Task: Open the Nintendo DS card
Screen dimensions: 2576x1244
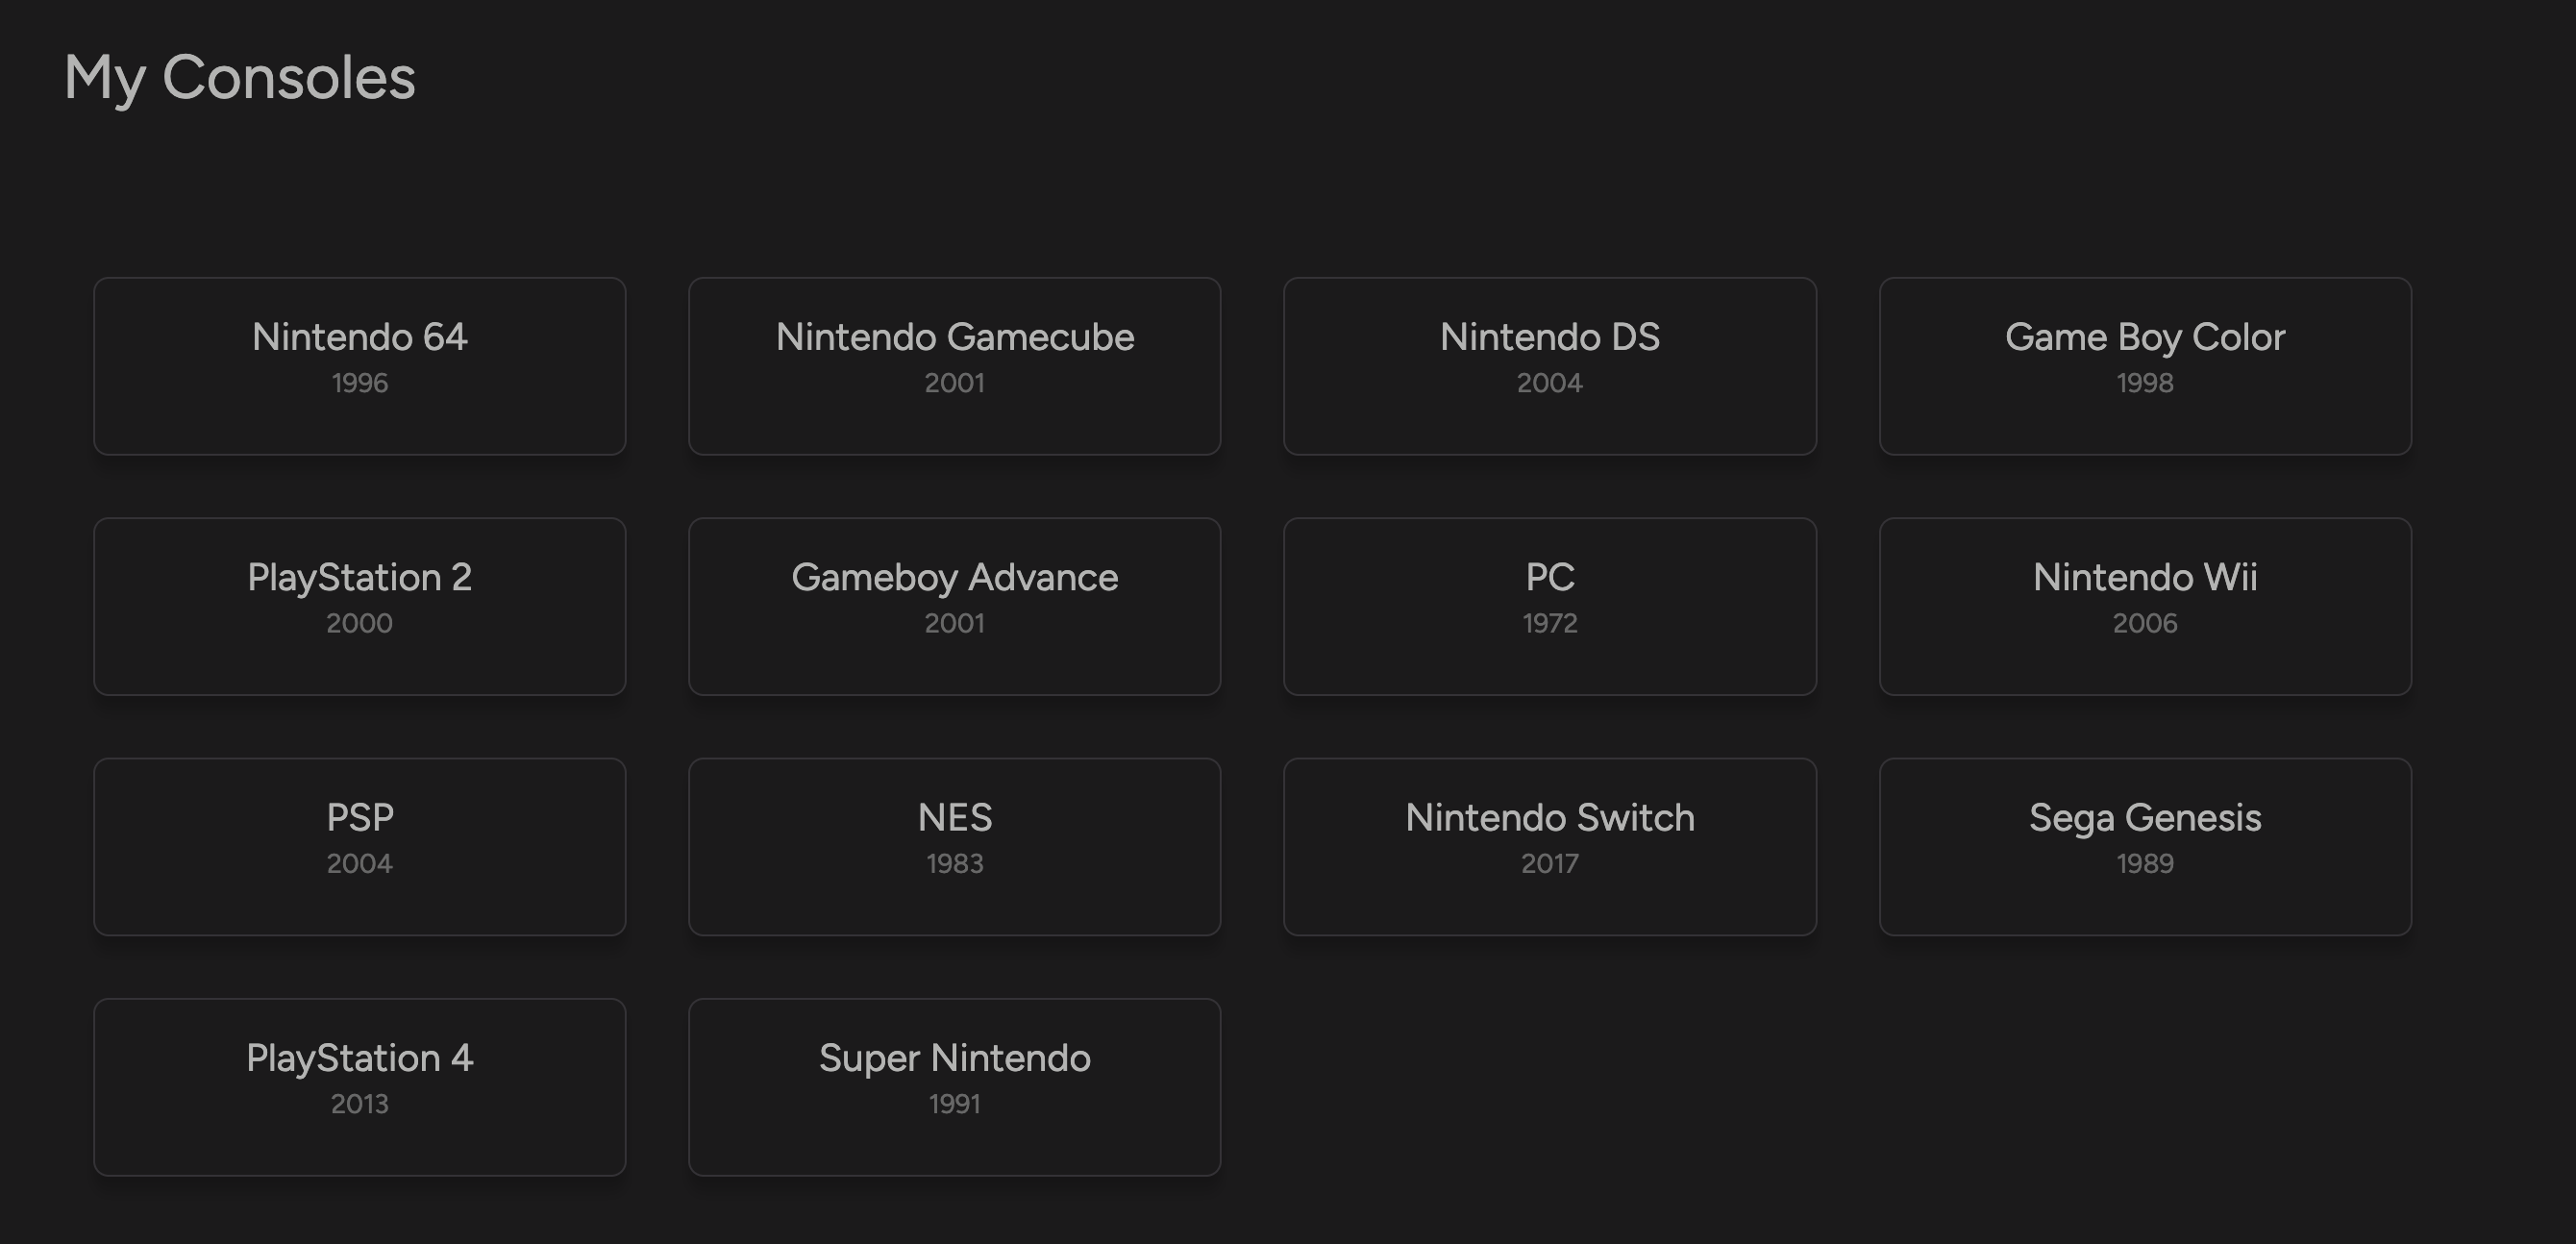Action: pos(1550,366)
